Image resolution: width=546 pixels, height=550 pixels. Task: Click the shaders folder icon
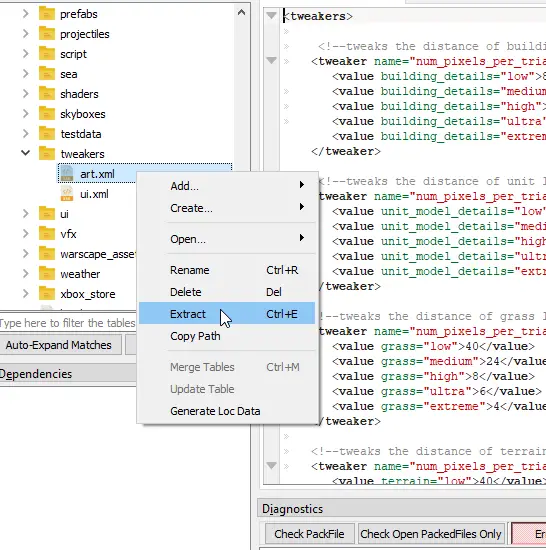click(47, 94)
